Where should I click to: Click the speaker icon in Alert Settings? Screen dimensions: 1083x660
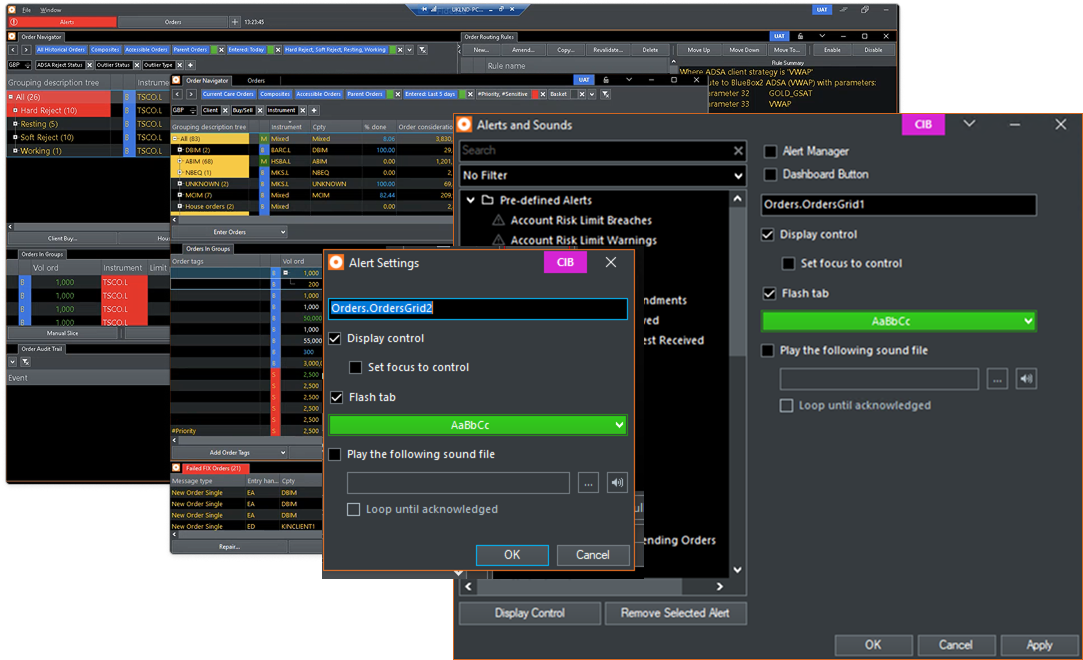click(617, 482)
